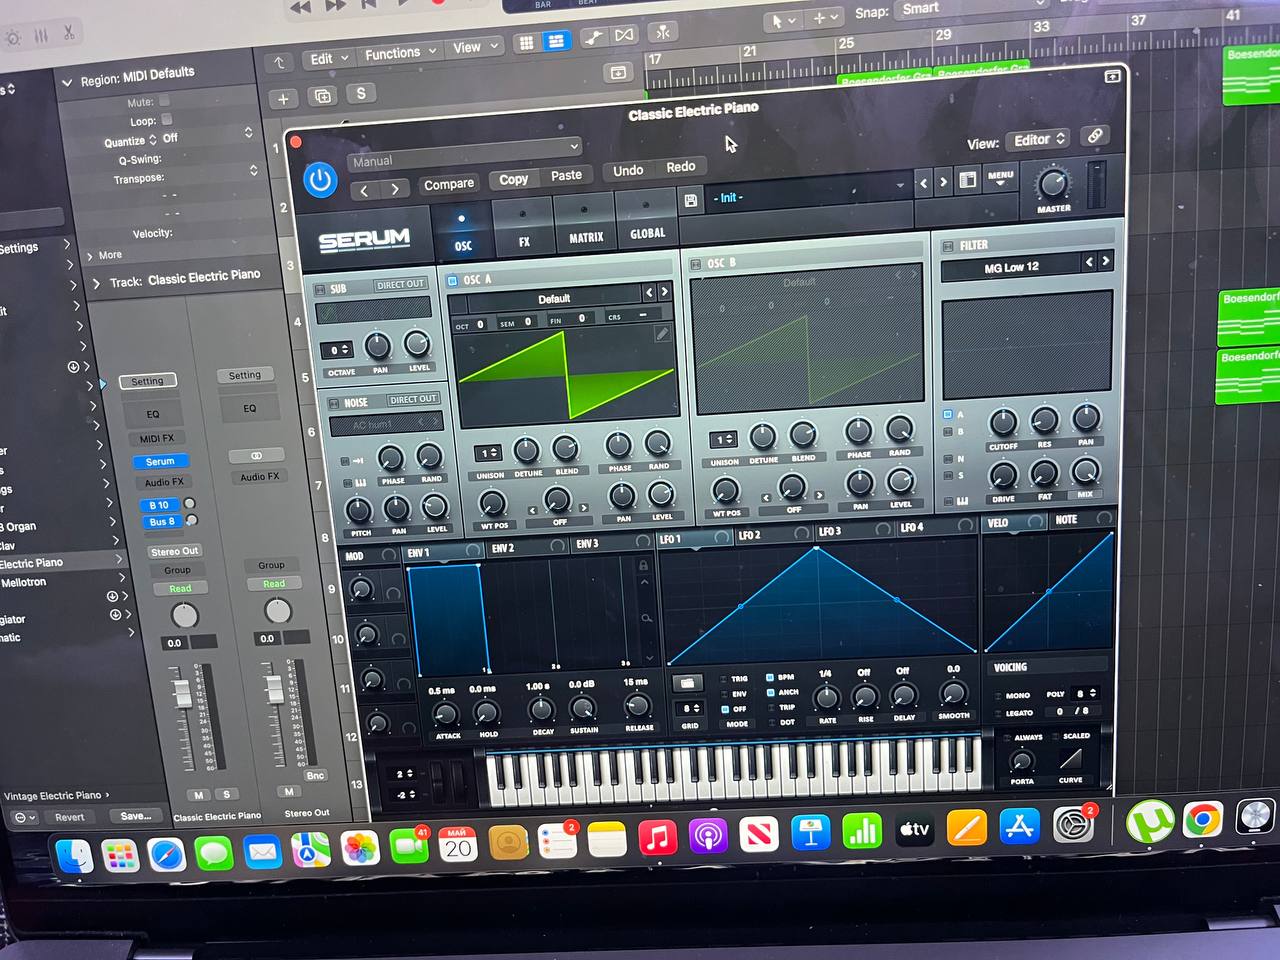The height and width of the screenshot is (960, 1280).
Task: Open the View Editor dropdown
Action: coord(1038,139)
